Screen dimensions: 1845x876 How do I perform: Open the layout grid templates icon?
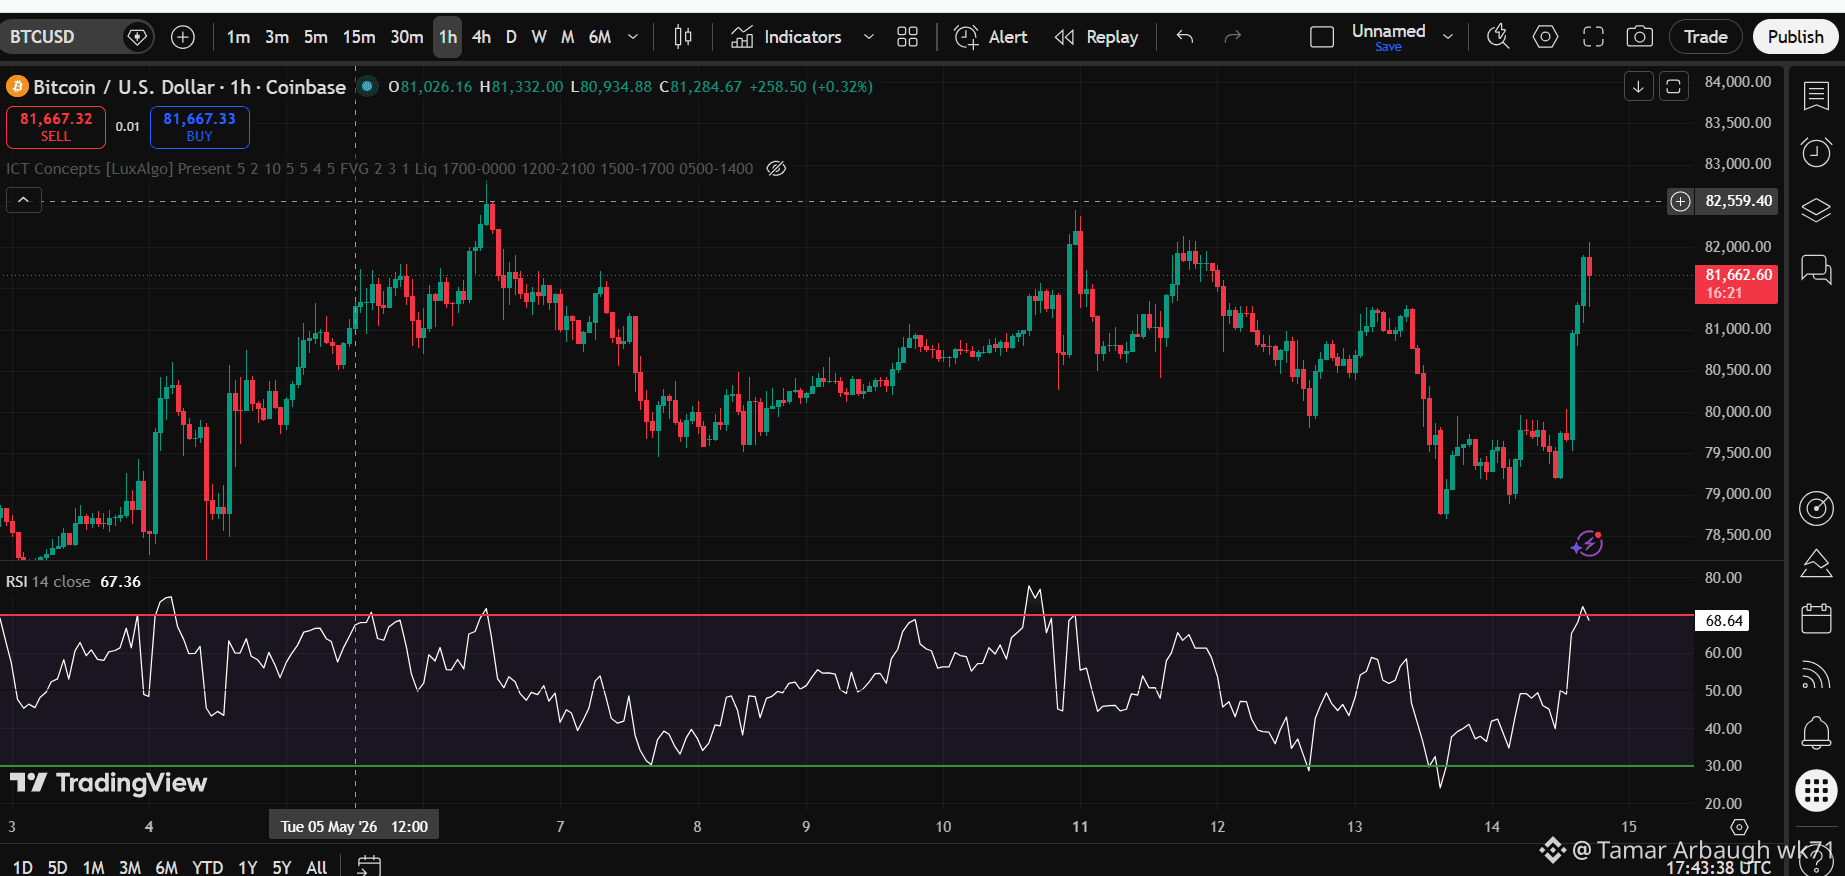[x=907, y=37]
